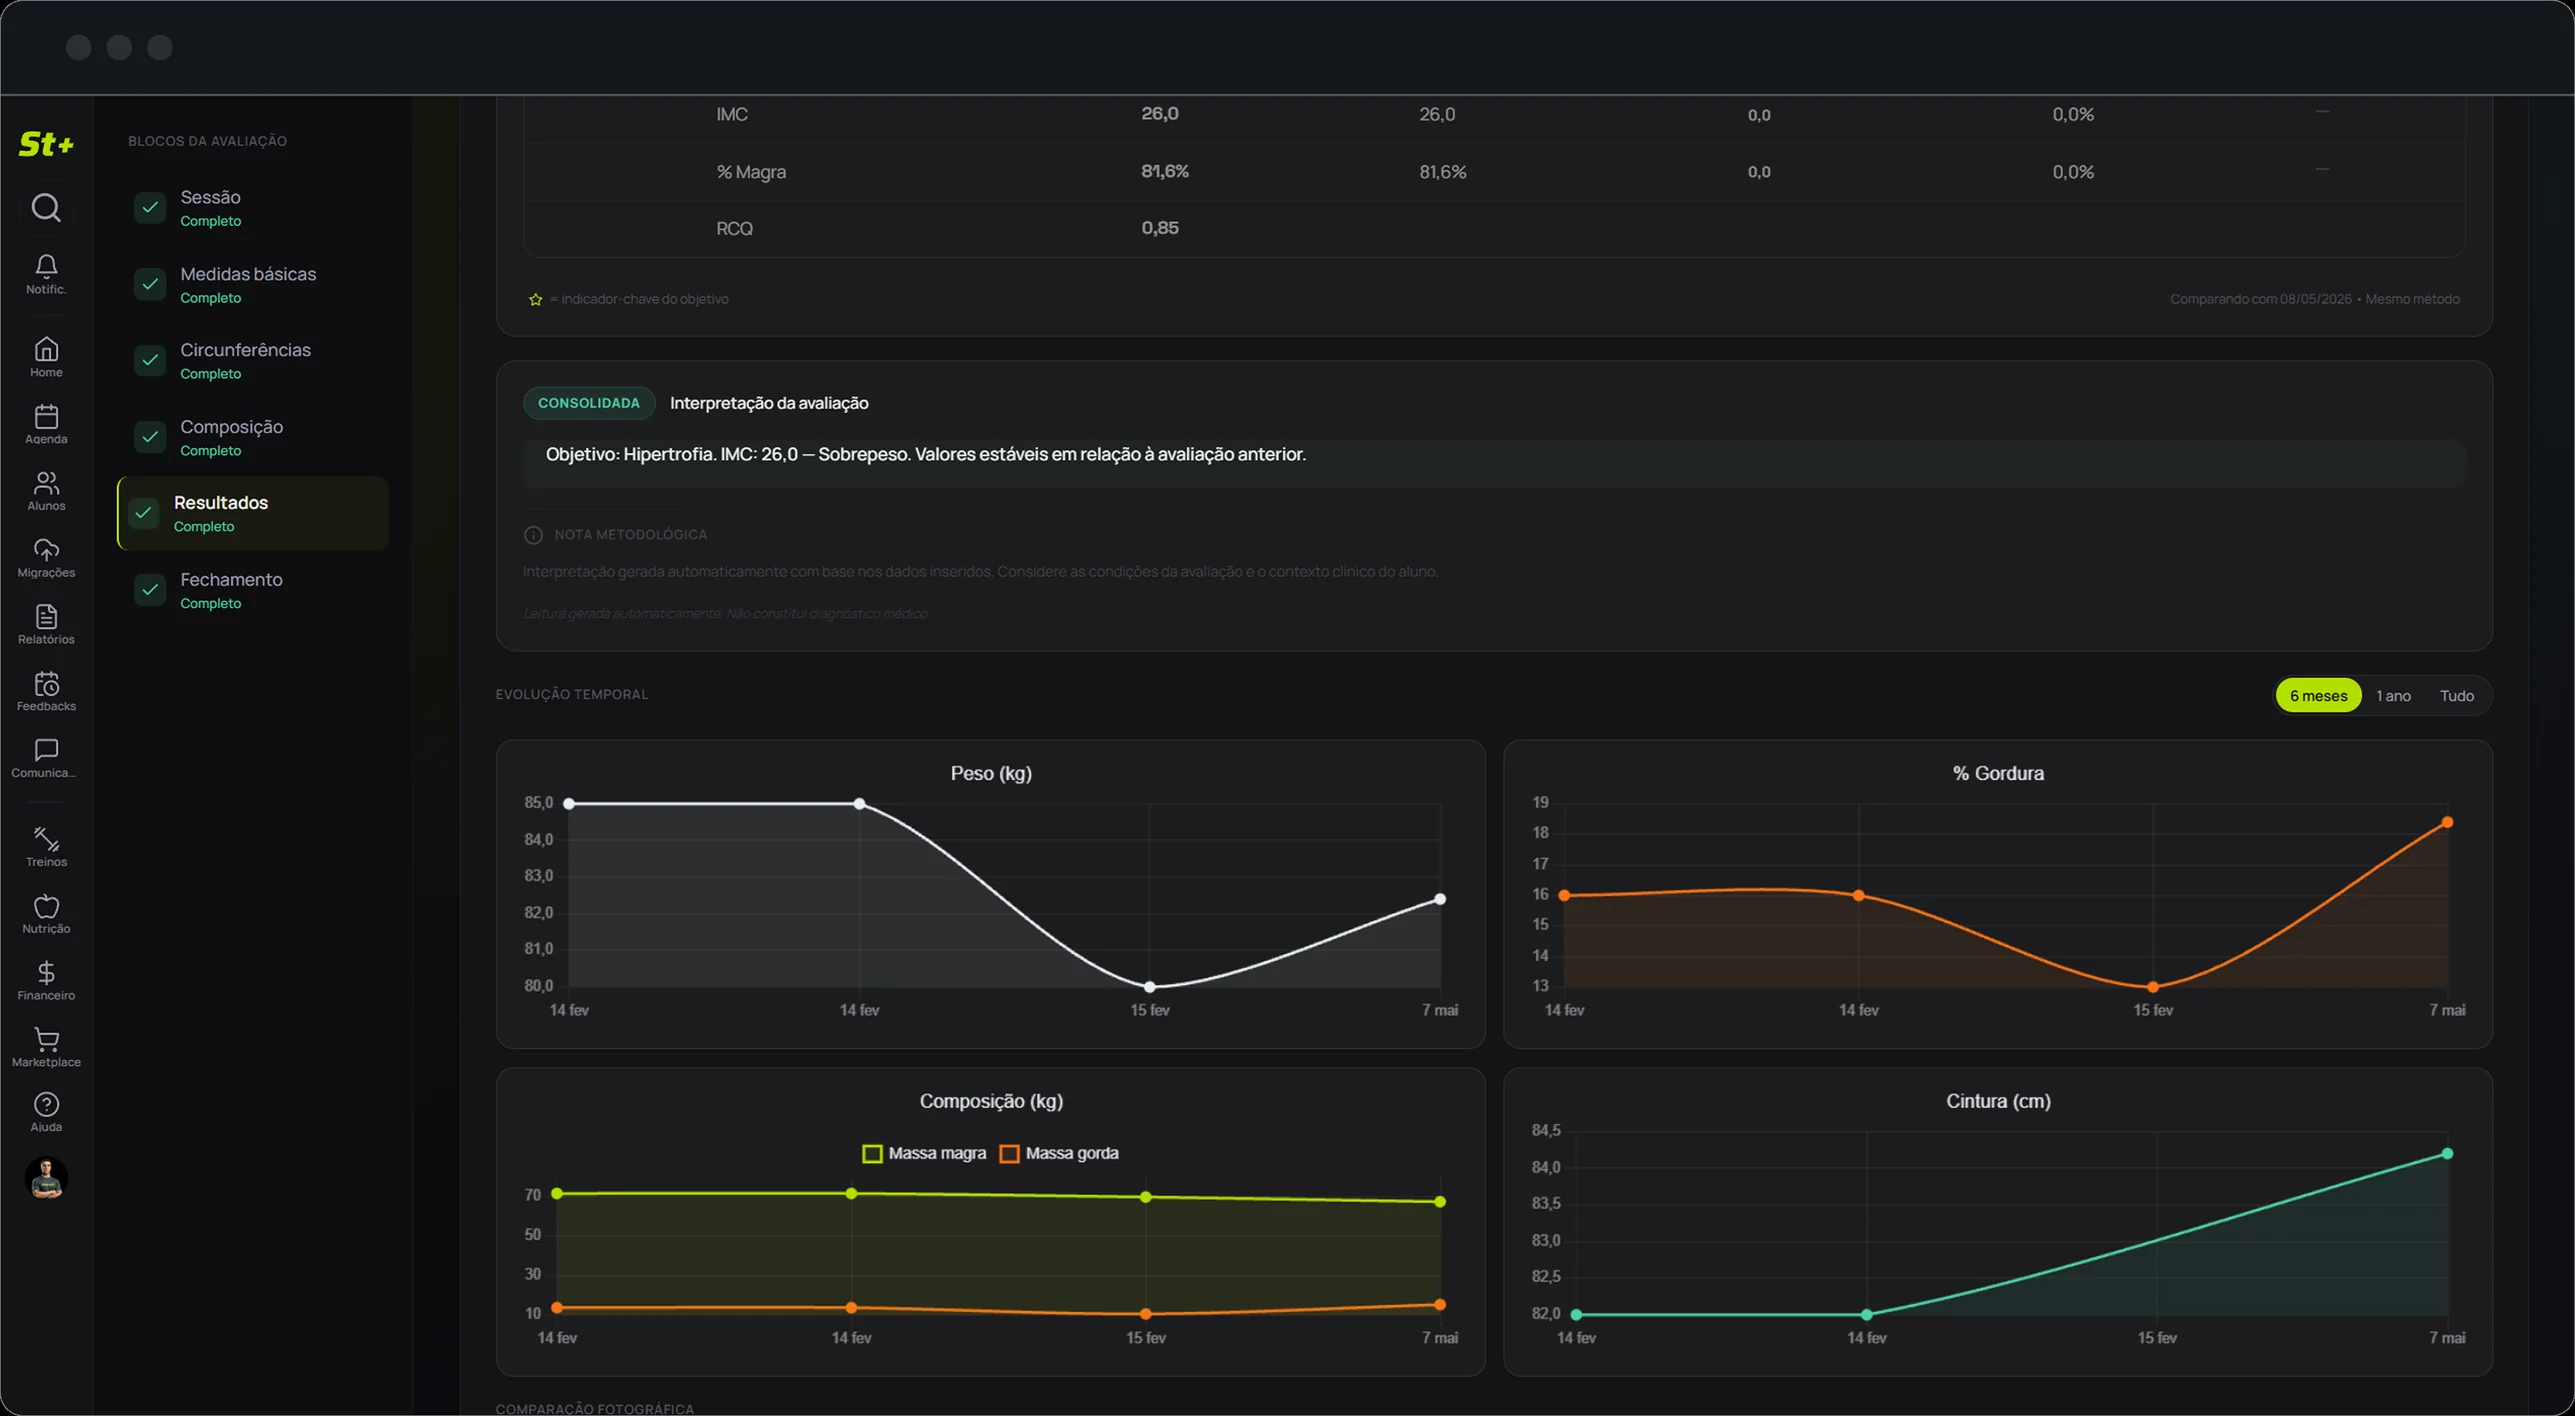This screenshot has height=1416, width=2575.
Task: Toggle Massa magra legend series
Action: click(x=923, y=1153)
